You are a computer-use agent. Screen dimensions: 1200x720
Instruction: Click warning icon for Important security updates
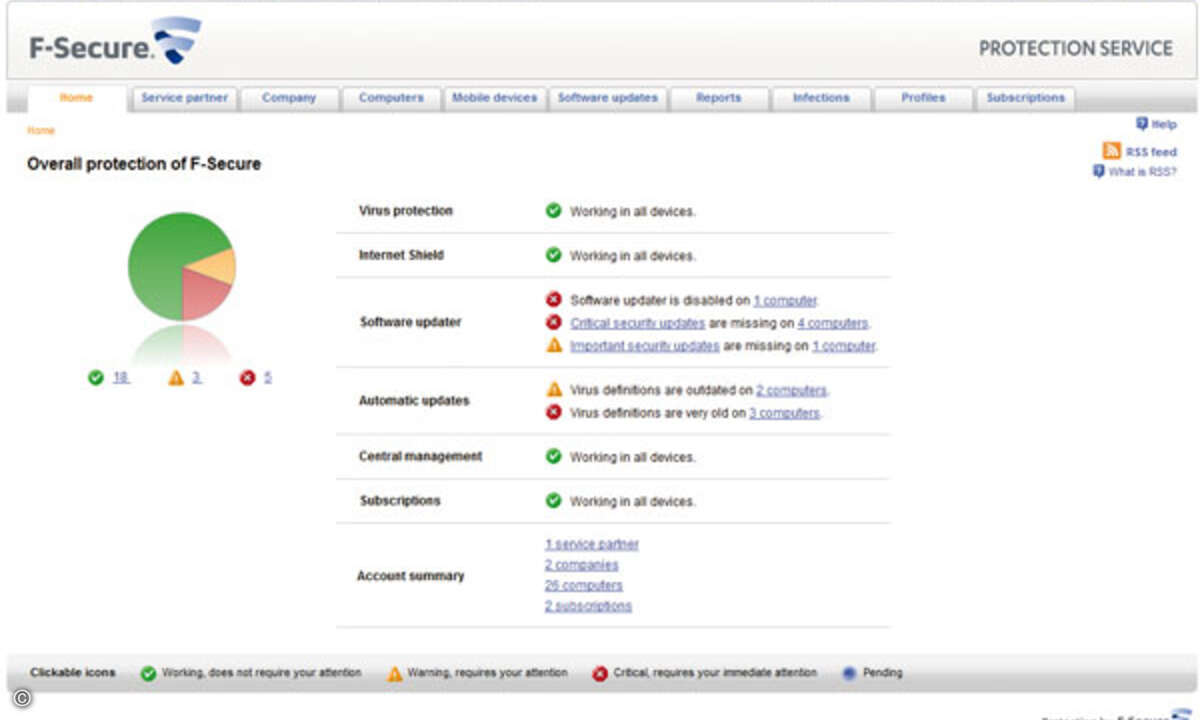(553, 345)
